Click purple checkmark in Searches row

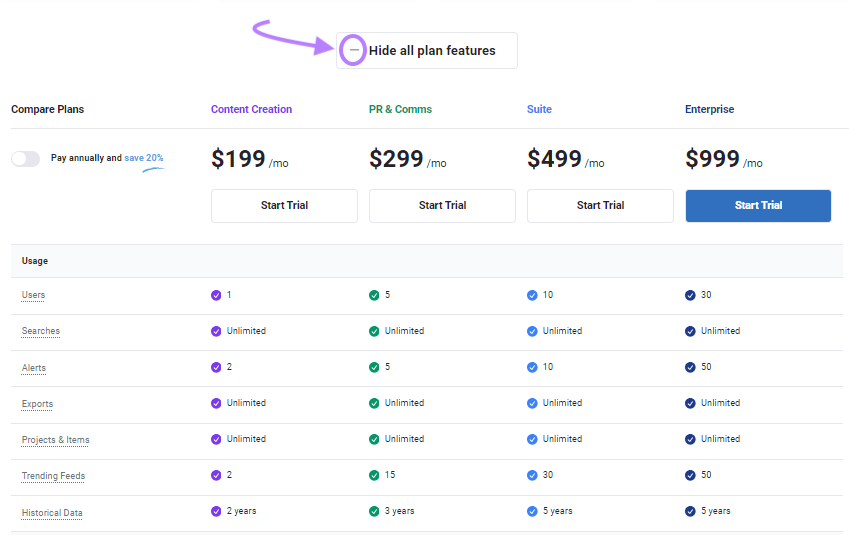click(216, 331)
